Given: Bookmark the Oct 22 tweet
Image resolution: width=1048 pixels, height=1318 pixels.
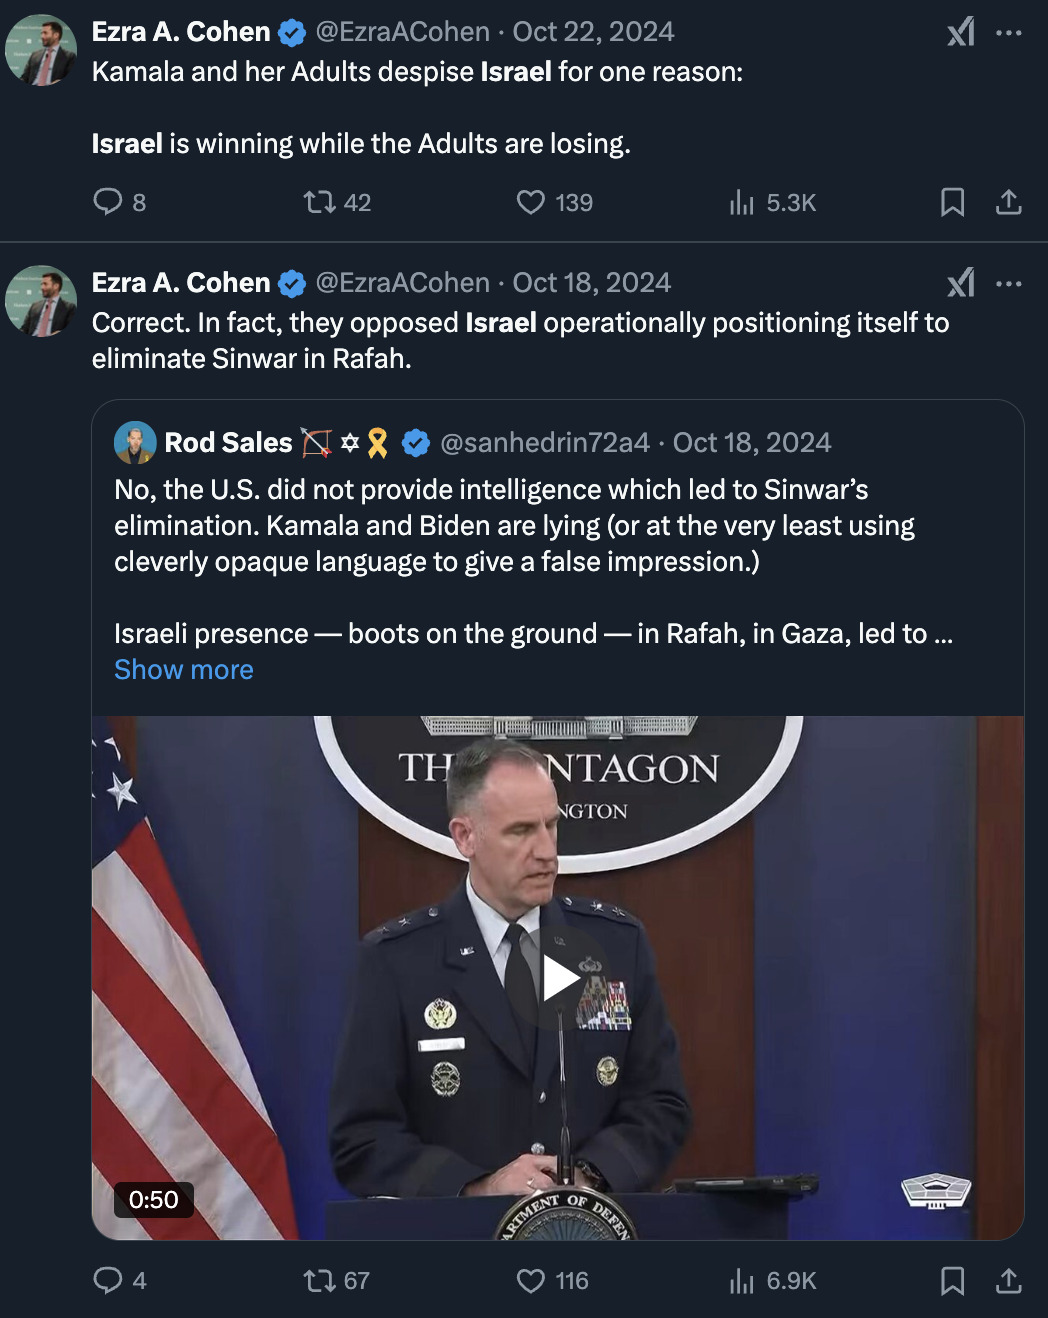Looking at the screenshot, I should click(x=952, y=203).
